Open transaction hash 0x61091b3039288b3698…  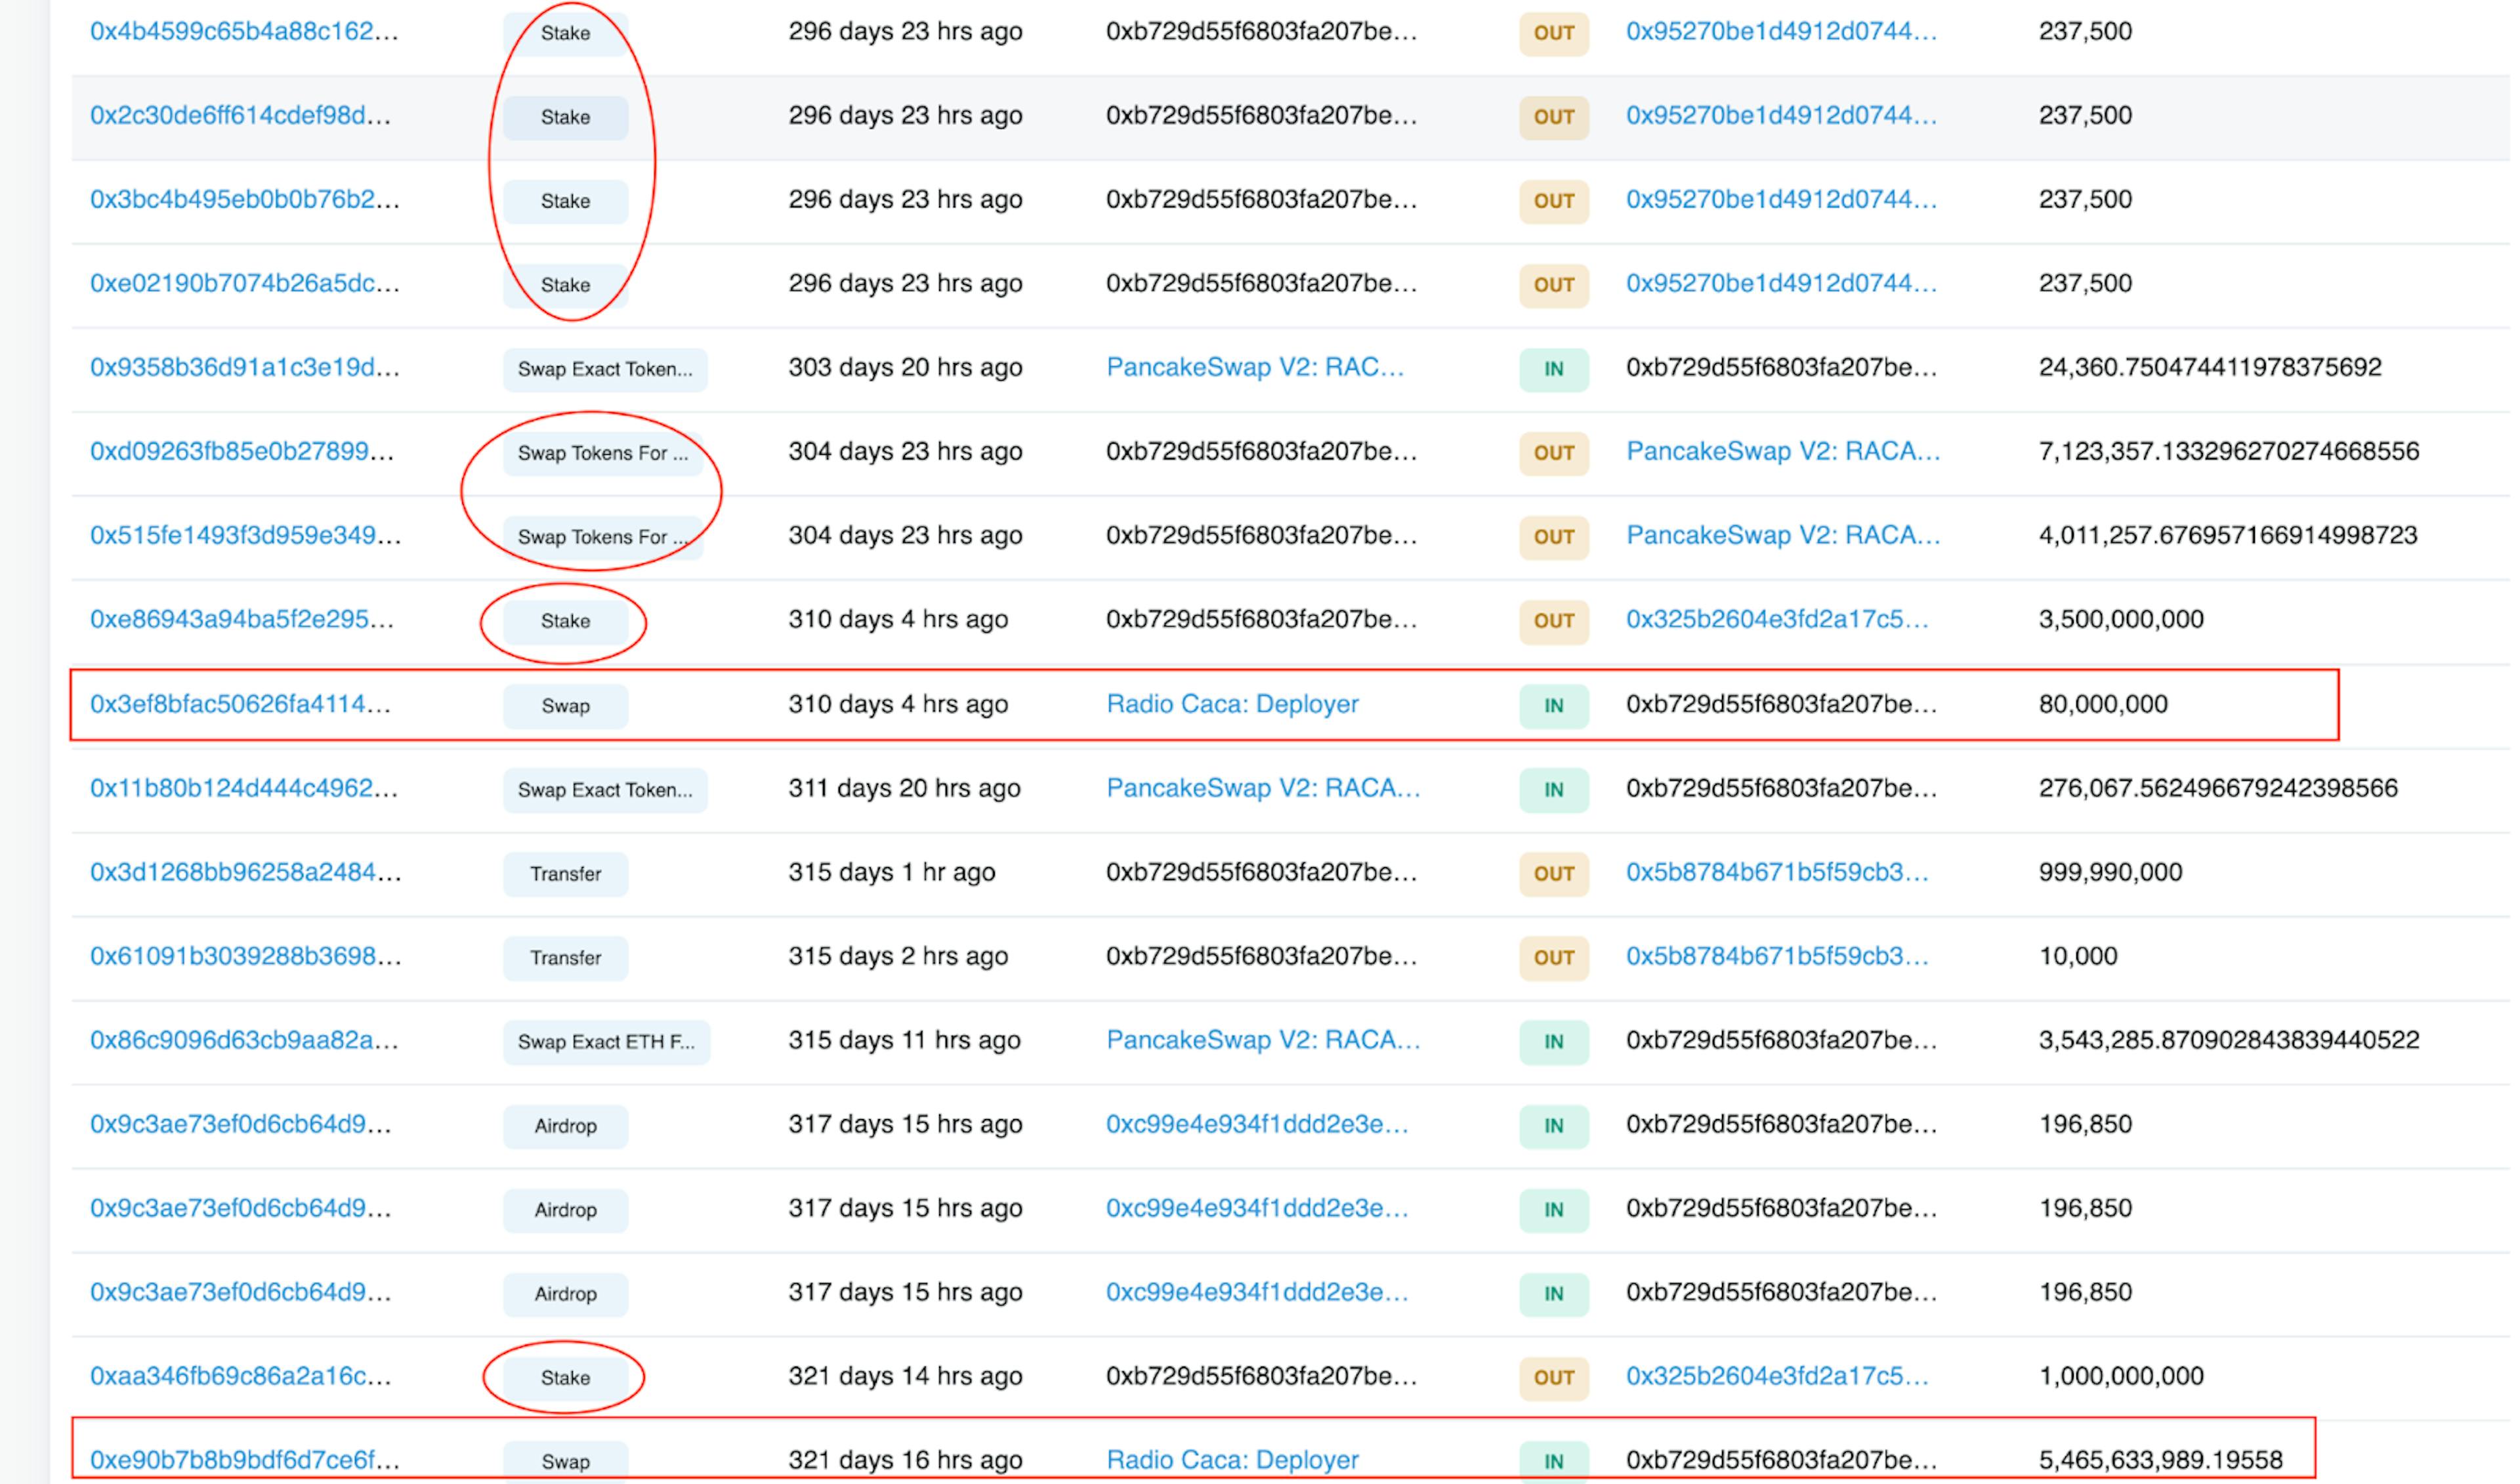click(x=246, y=957)
